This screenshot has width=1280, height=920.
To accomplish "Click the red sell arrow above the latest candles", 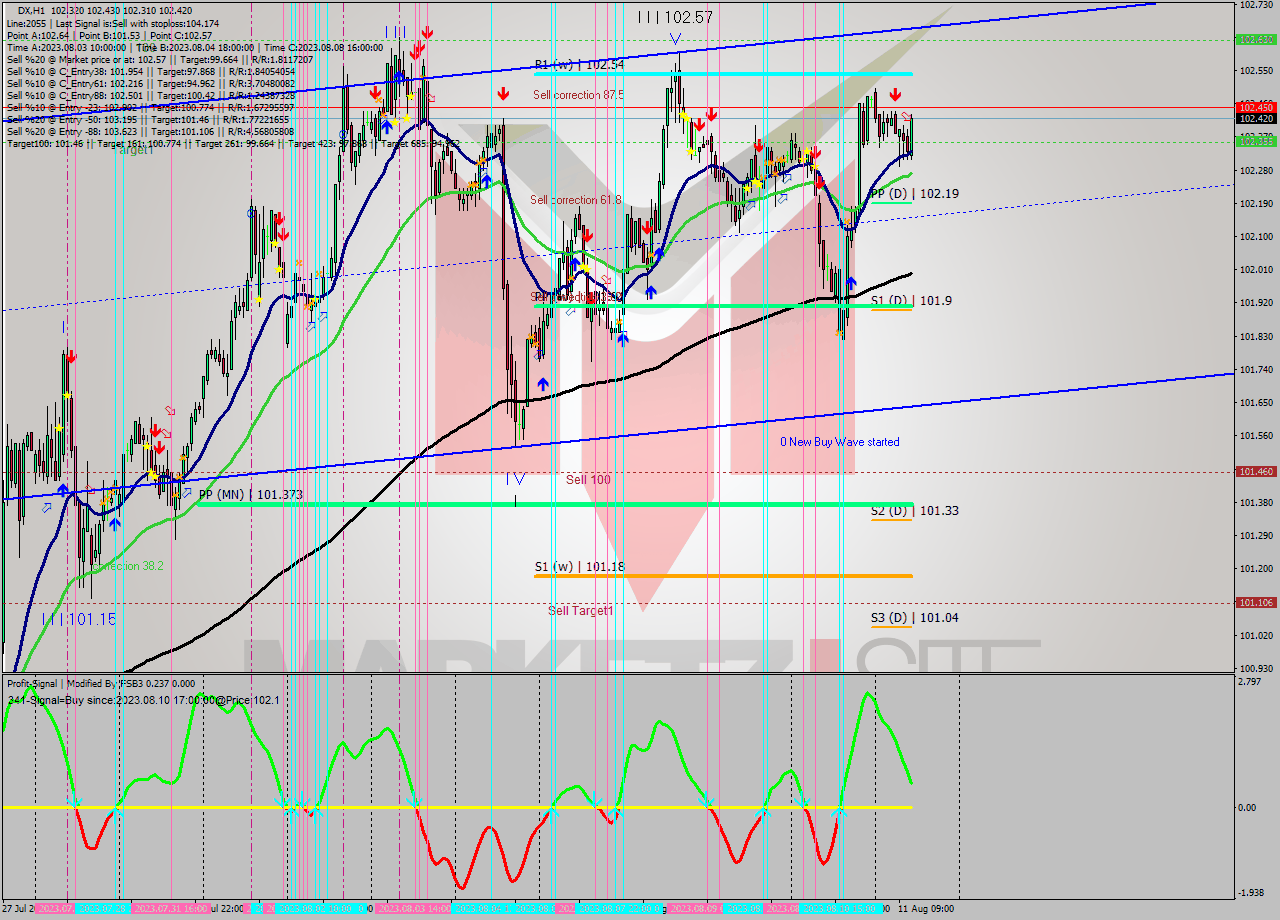I will pos(895,94).
